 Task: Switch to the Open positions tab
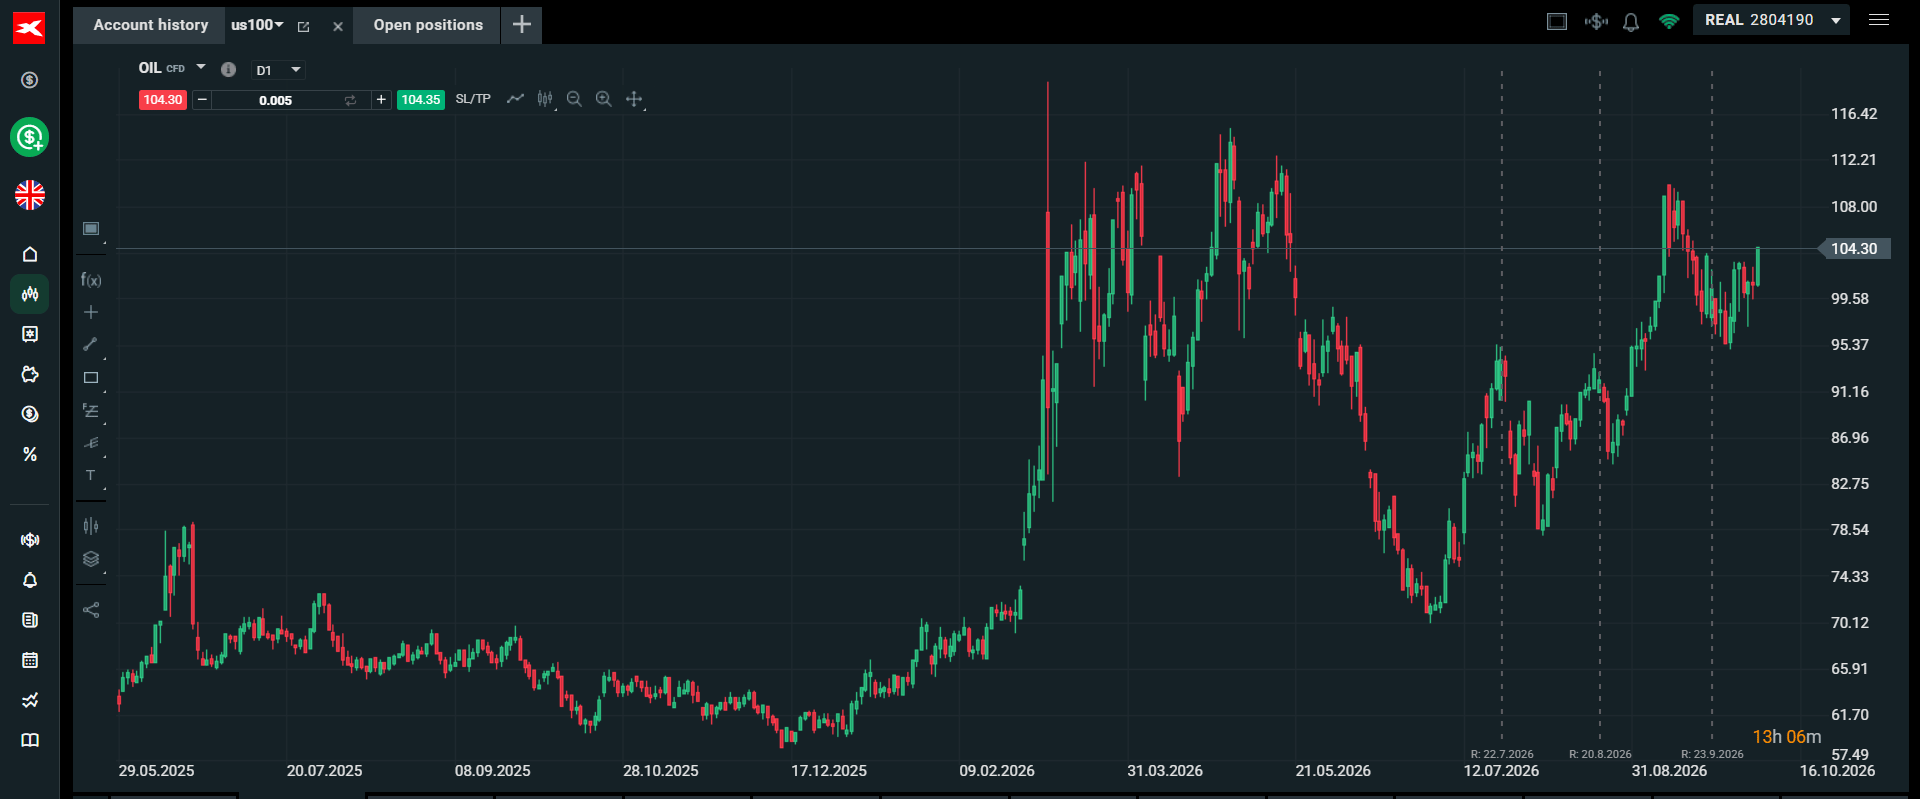point(428,25)
